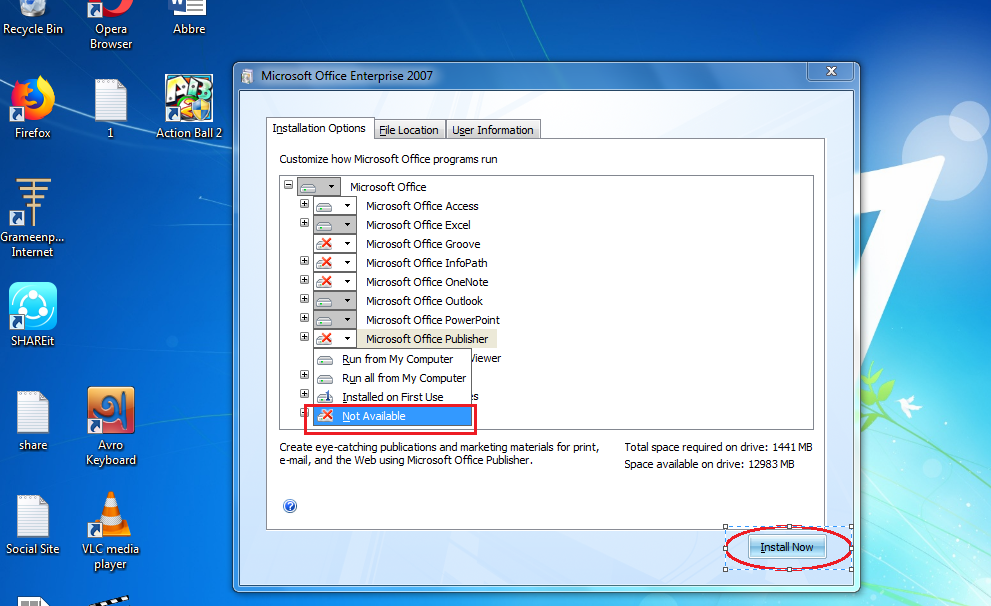Expand the Microsoft Office OneNote node
This screenshot has width=991, height=606.
[304, 280]
